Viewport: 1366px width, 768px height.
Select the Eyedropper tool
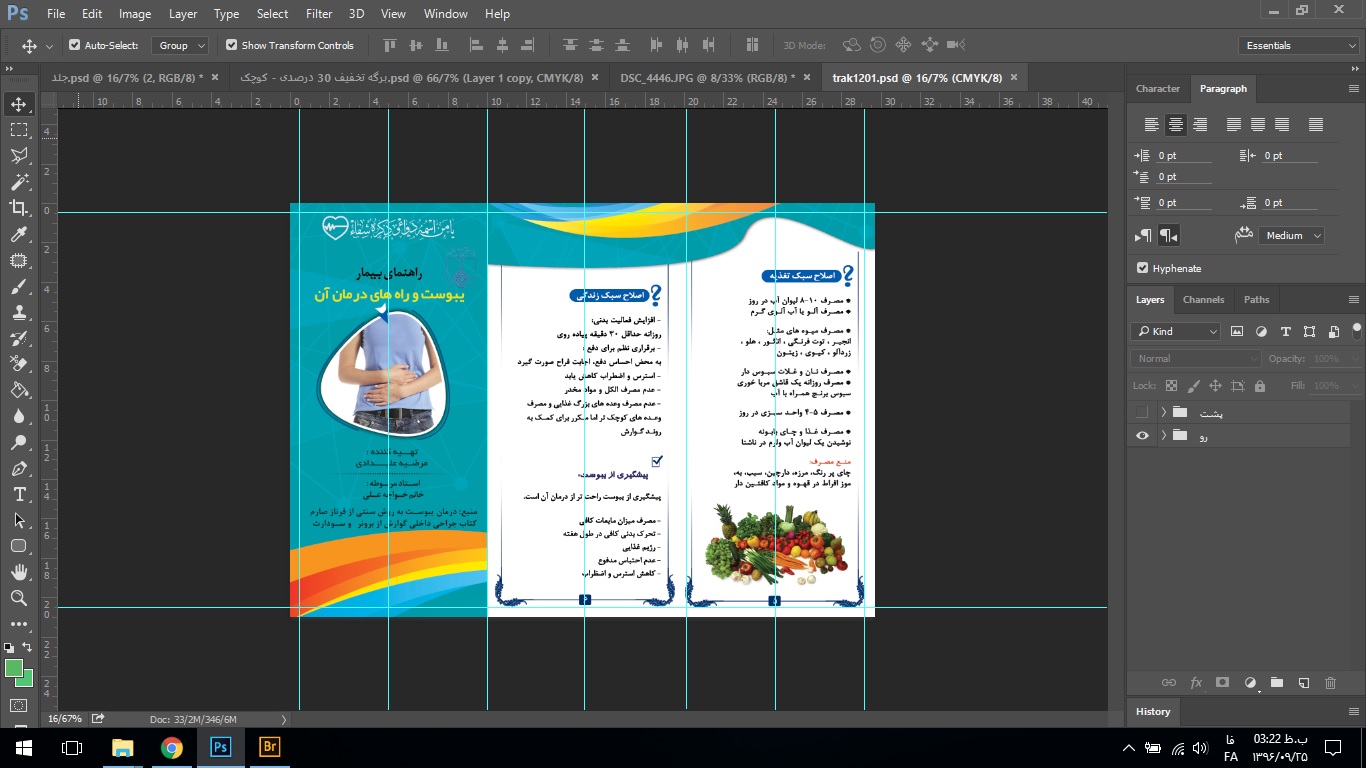(19, 234)
